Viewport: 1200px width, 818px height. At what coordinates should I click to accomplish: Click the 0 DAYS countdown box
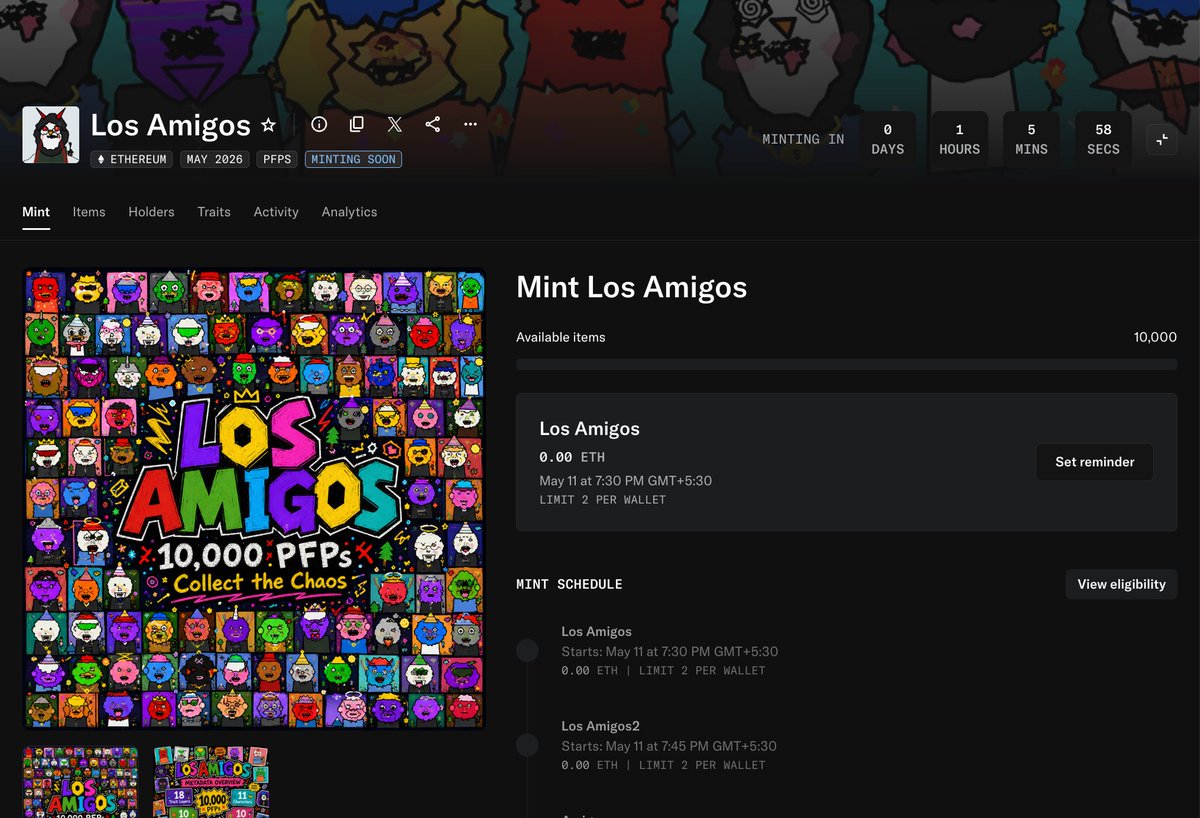(x=887, y=139)
